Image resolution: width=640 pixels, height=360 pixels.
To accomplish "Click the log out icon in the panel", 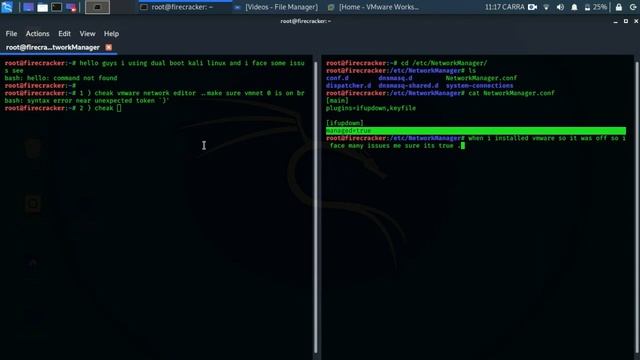I will pos(633,7).
